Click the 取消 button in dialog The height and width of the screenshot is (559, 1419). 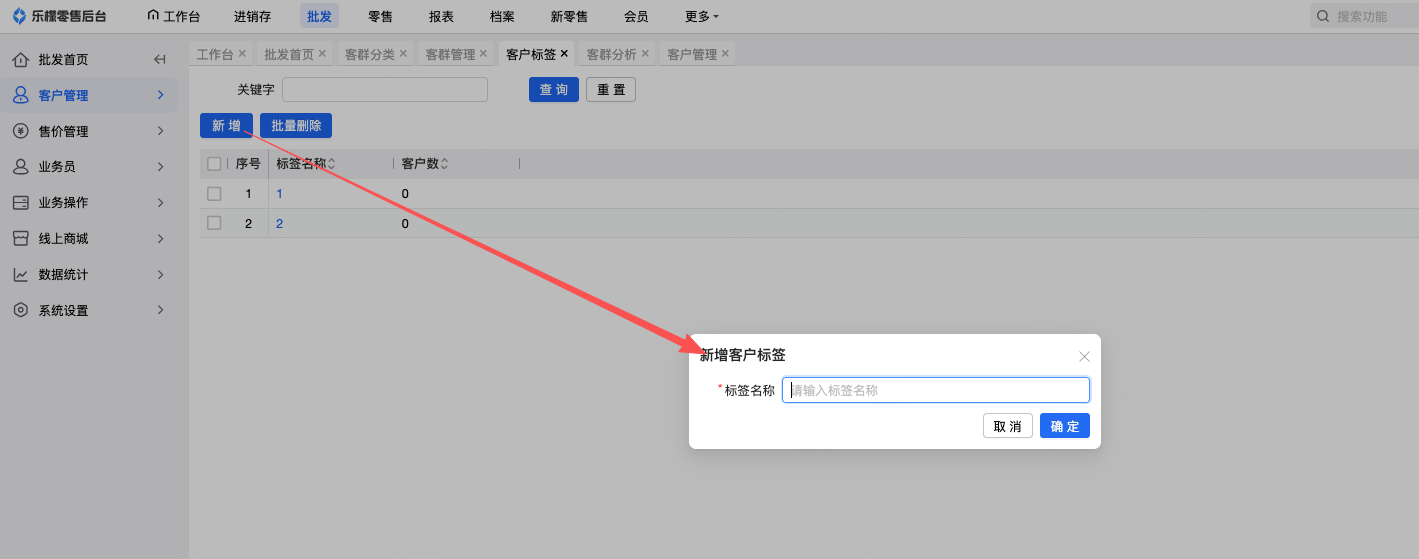[1008, 426]
